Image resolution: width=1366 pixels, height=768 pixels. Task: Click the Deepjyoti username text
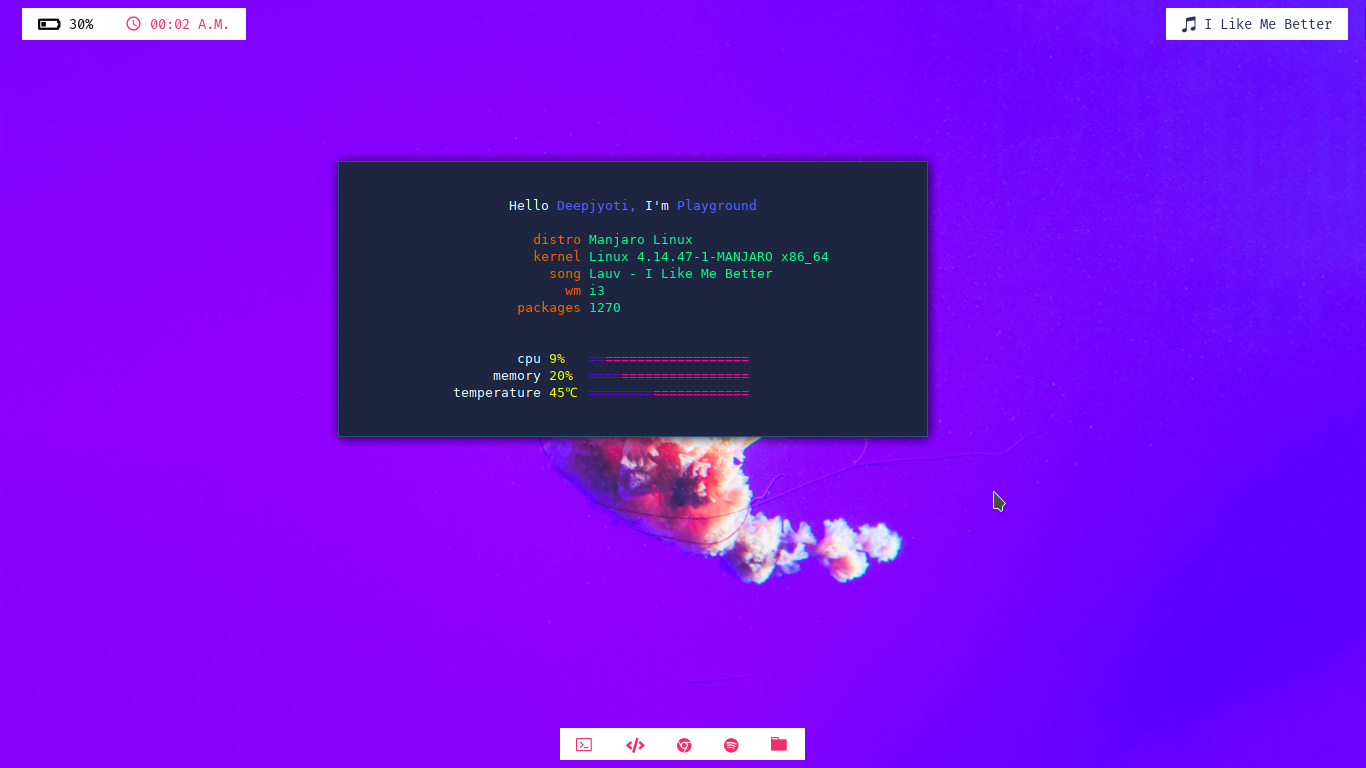click(x=593, y=205)
